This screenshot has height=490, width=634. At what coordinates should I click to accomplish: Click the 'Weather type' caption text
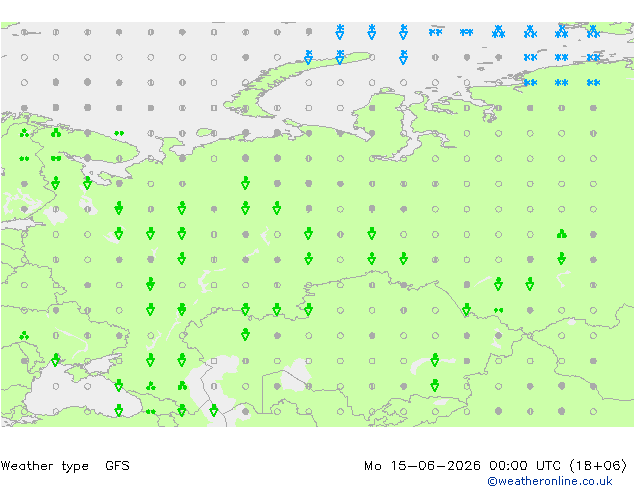coord(44,466)
